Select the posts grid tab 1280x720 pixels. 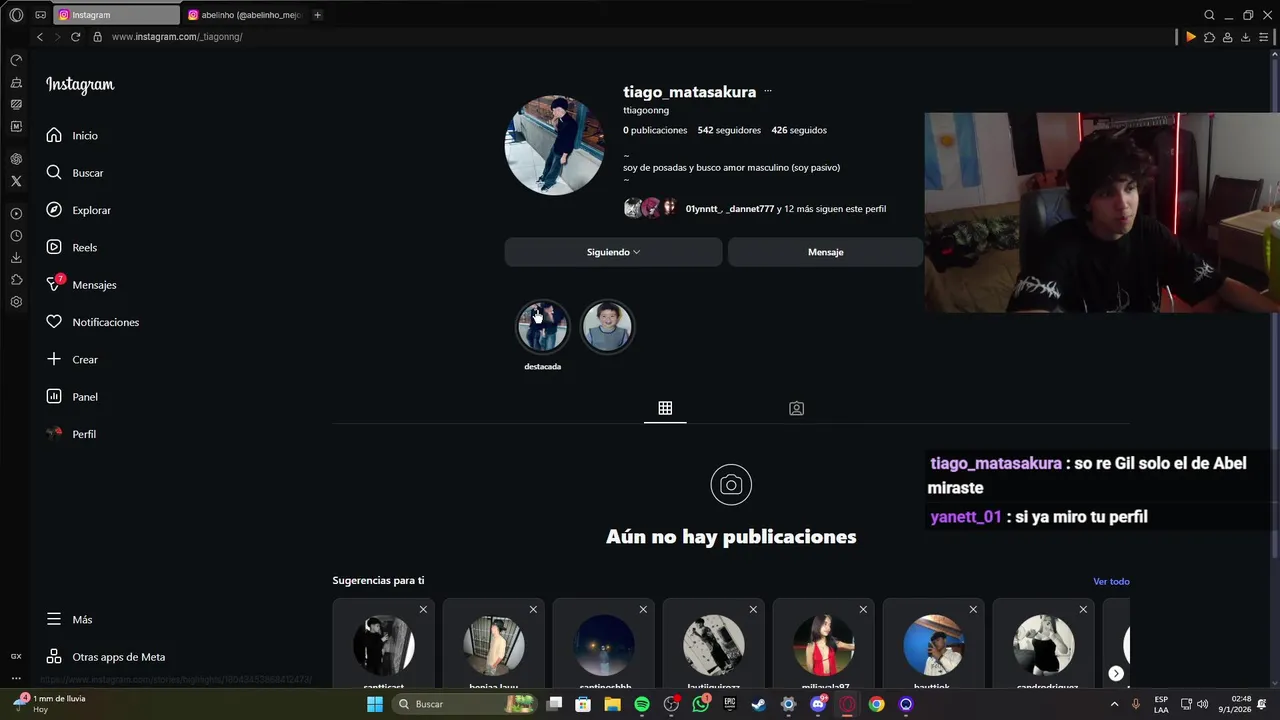pos(665,408)
